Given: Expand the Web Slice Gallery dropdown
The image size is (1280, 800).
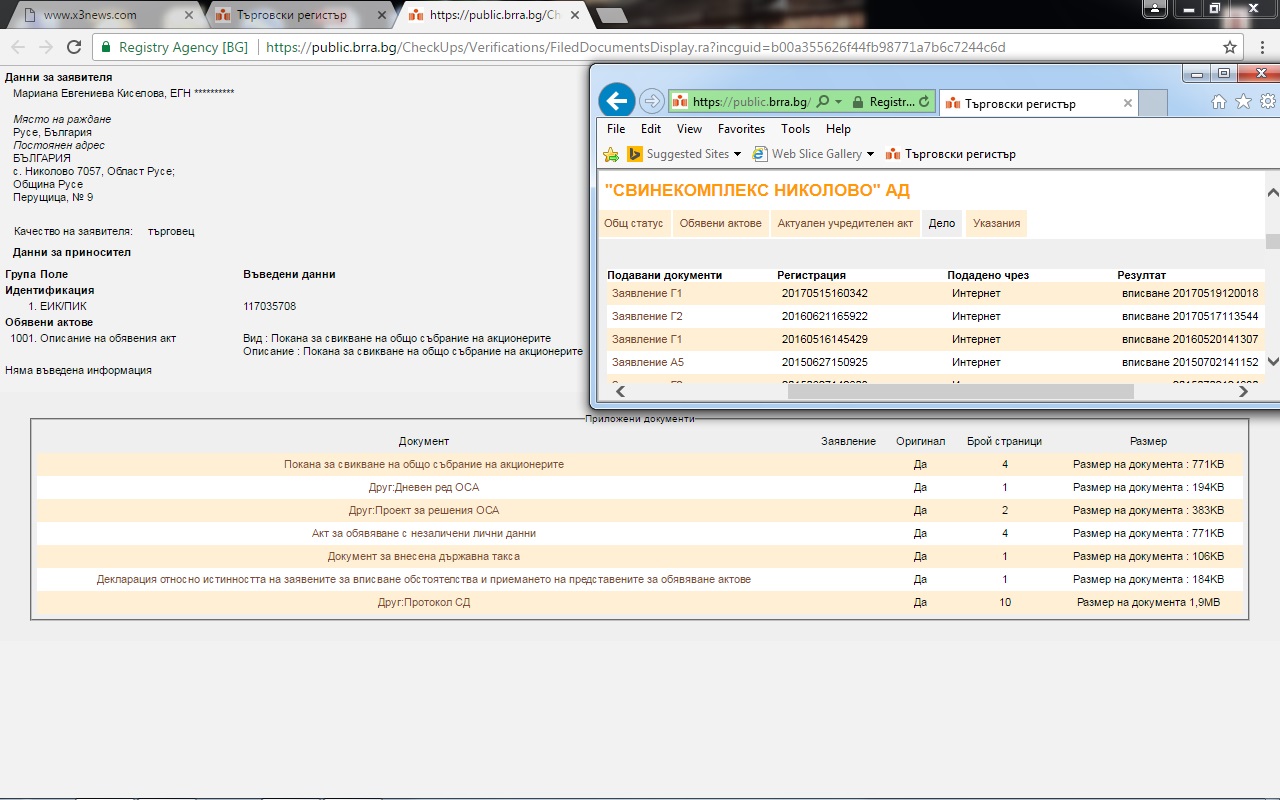Looking at the screenshot, I should pos(870,154).
